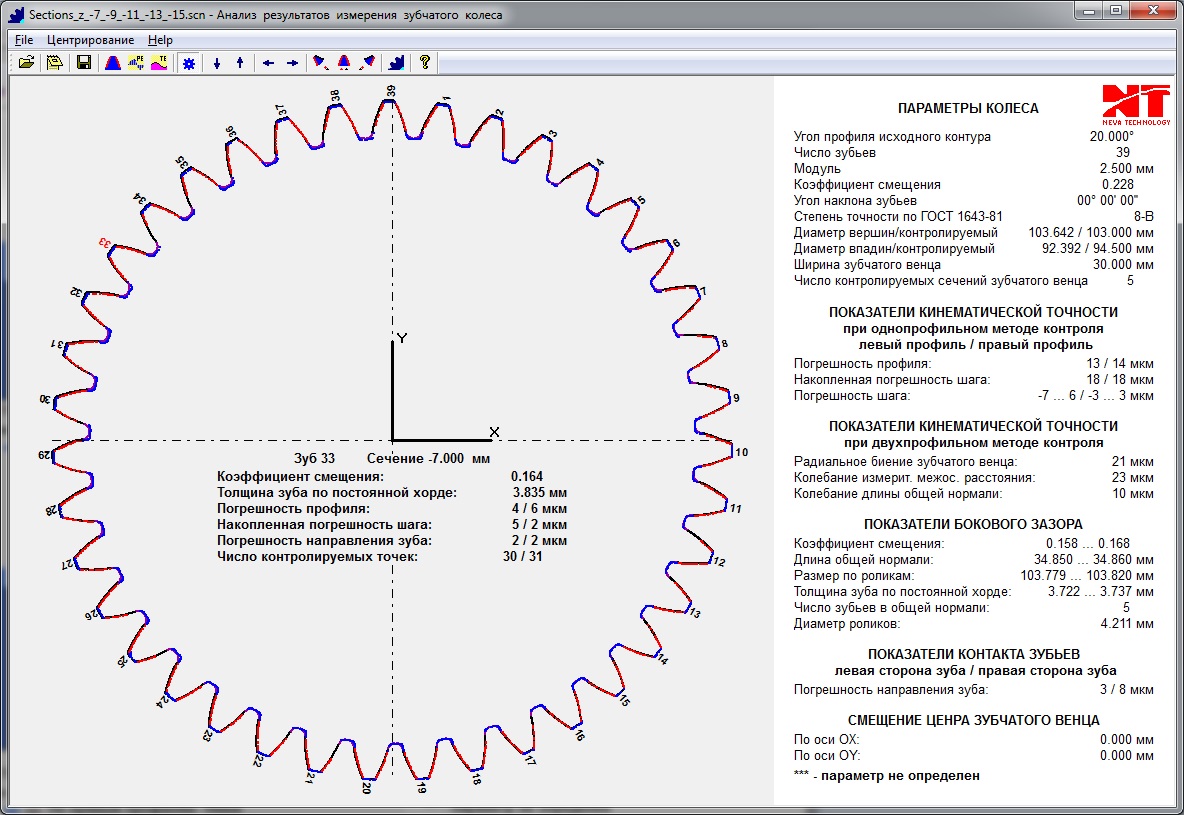
Task: Select the left-tilted tooth measurement icon
Action: (320, 63)
